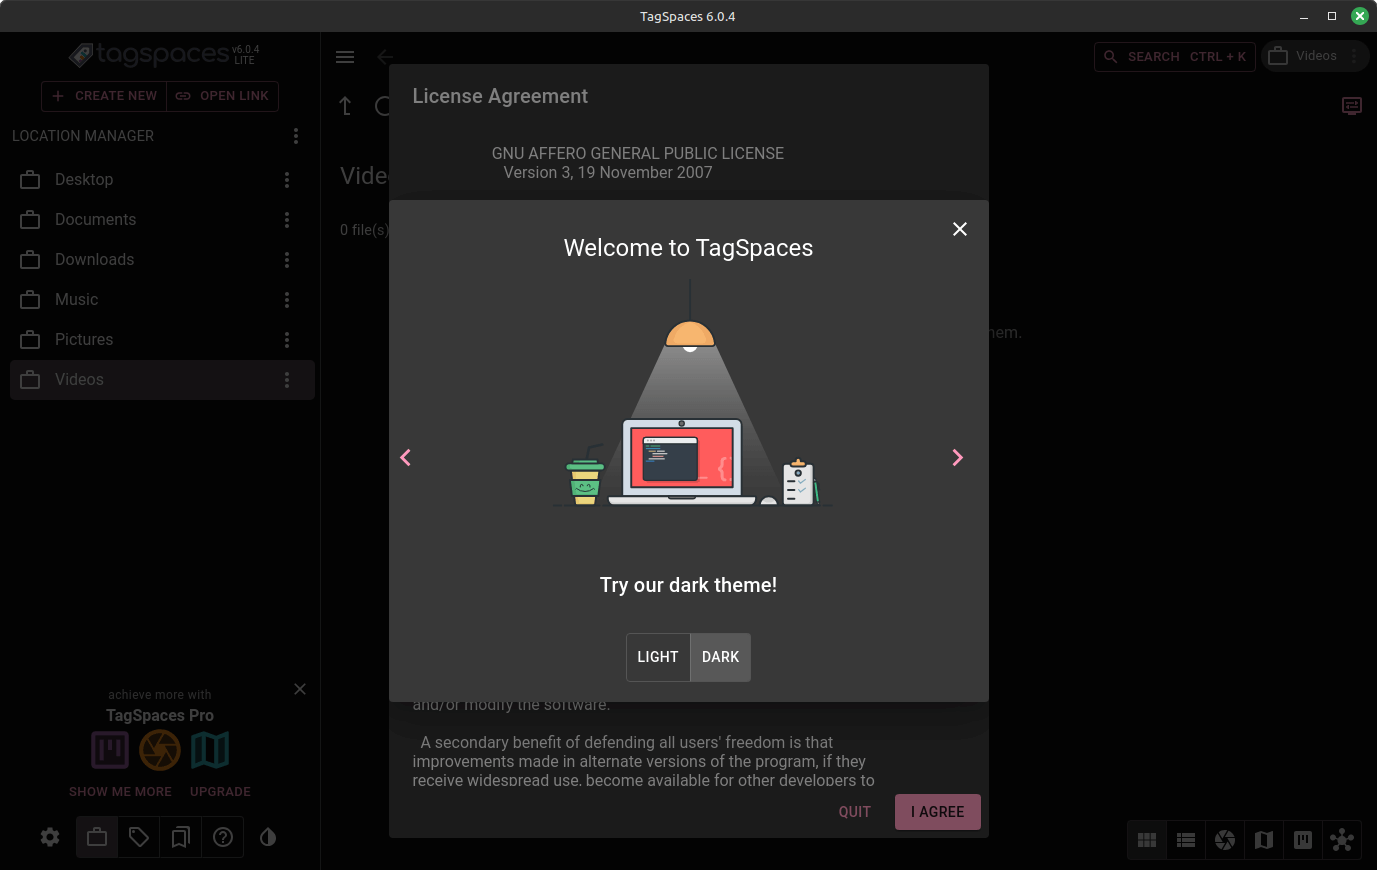Open the help and feedback panel
The image size is (1377, 870).
223,837
